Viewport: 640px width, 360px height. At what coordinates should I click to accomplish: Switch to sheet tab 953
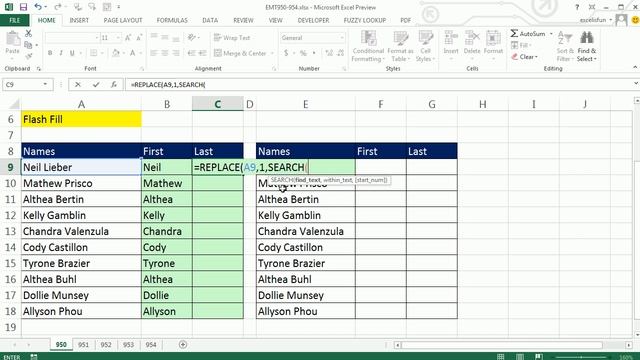(128, 345)
